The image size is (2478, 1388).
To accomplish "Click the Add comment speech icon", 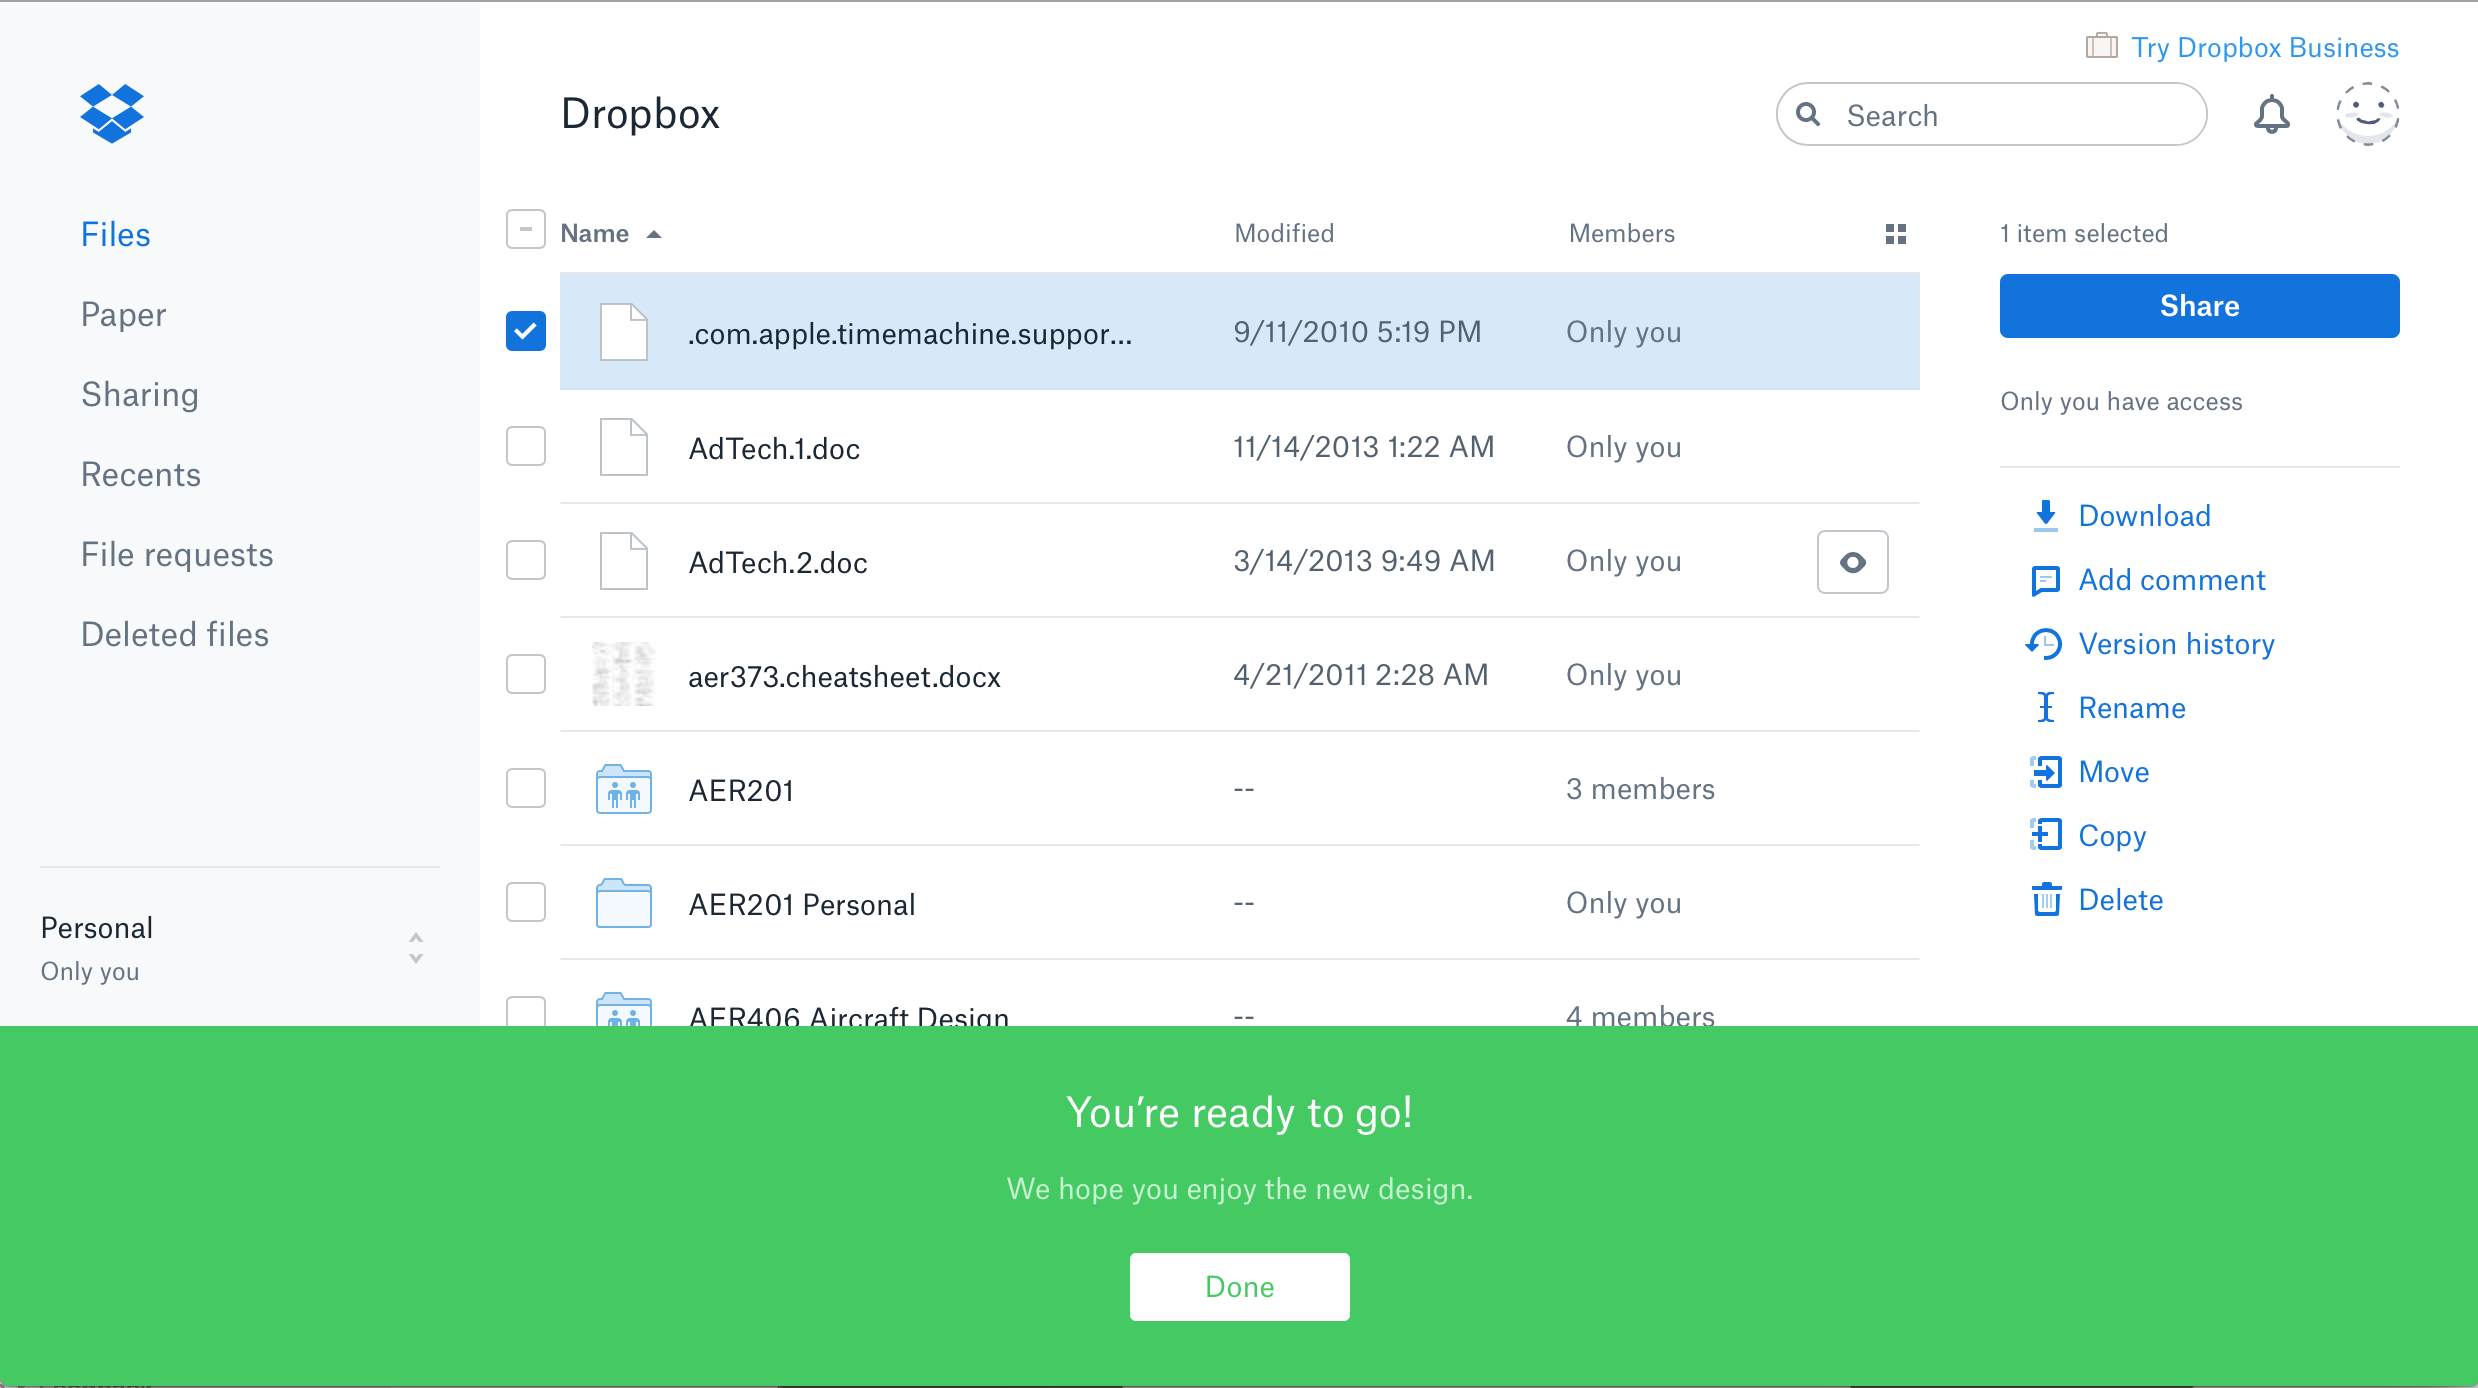I will (2045, 580).
